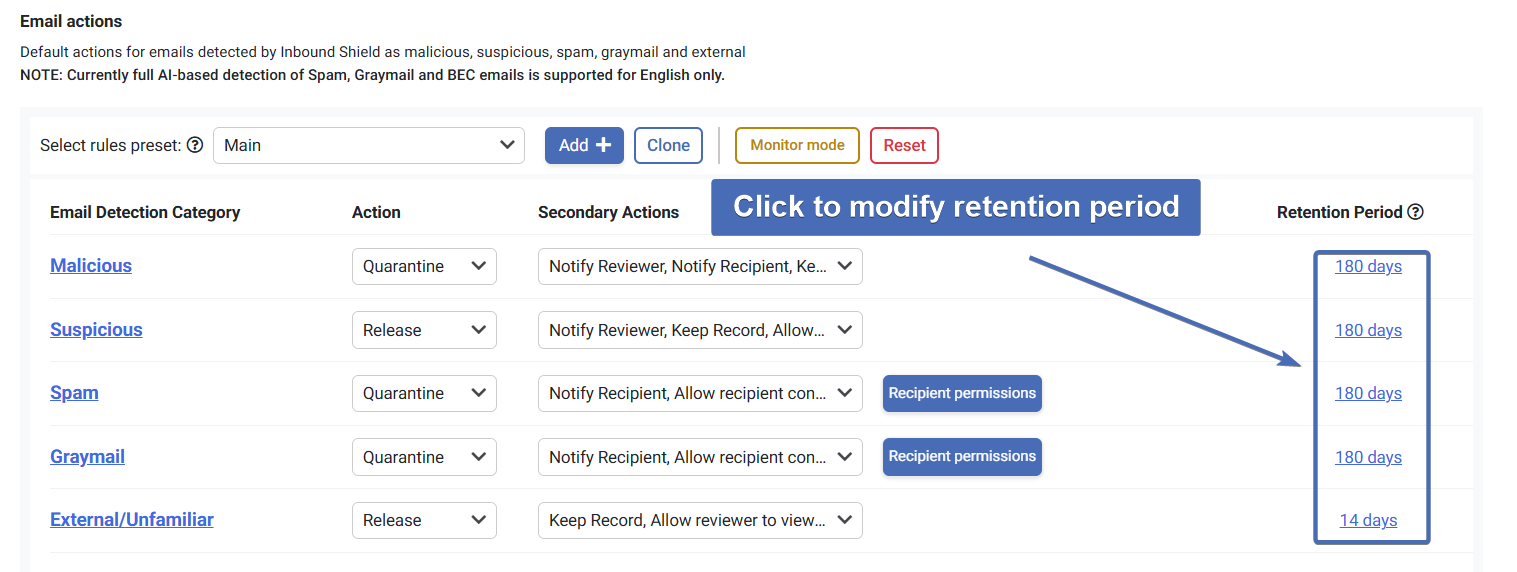
Task: Click help icon next to Retention Period
Action: (x=1415, y=212)
